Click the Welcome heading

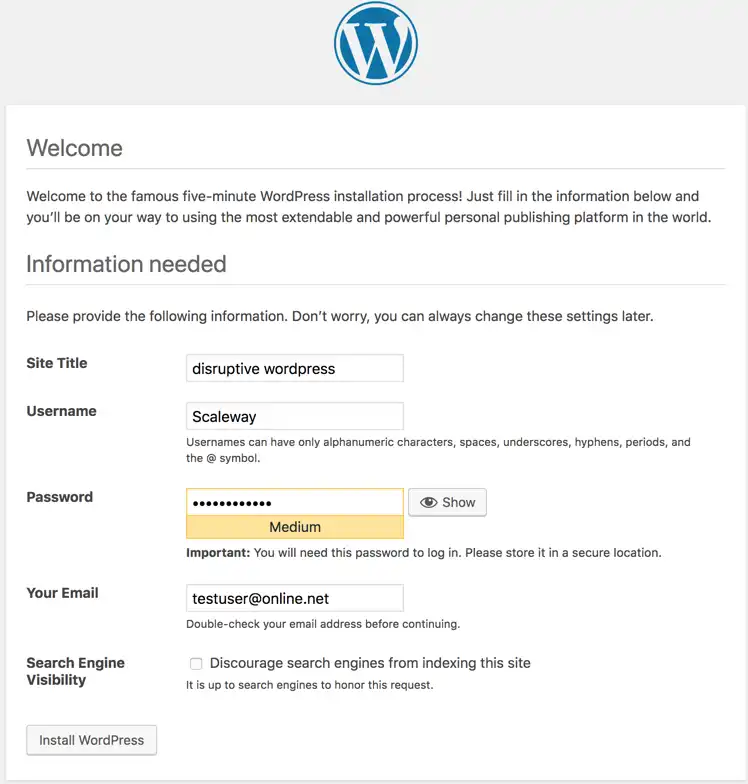click(x=74, y=148)
